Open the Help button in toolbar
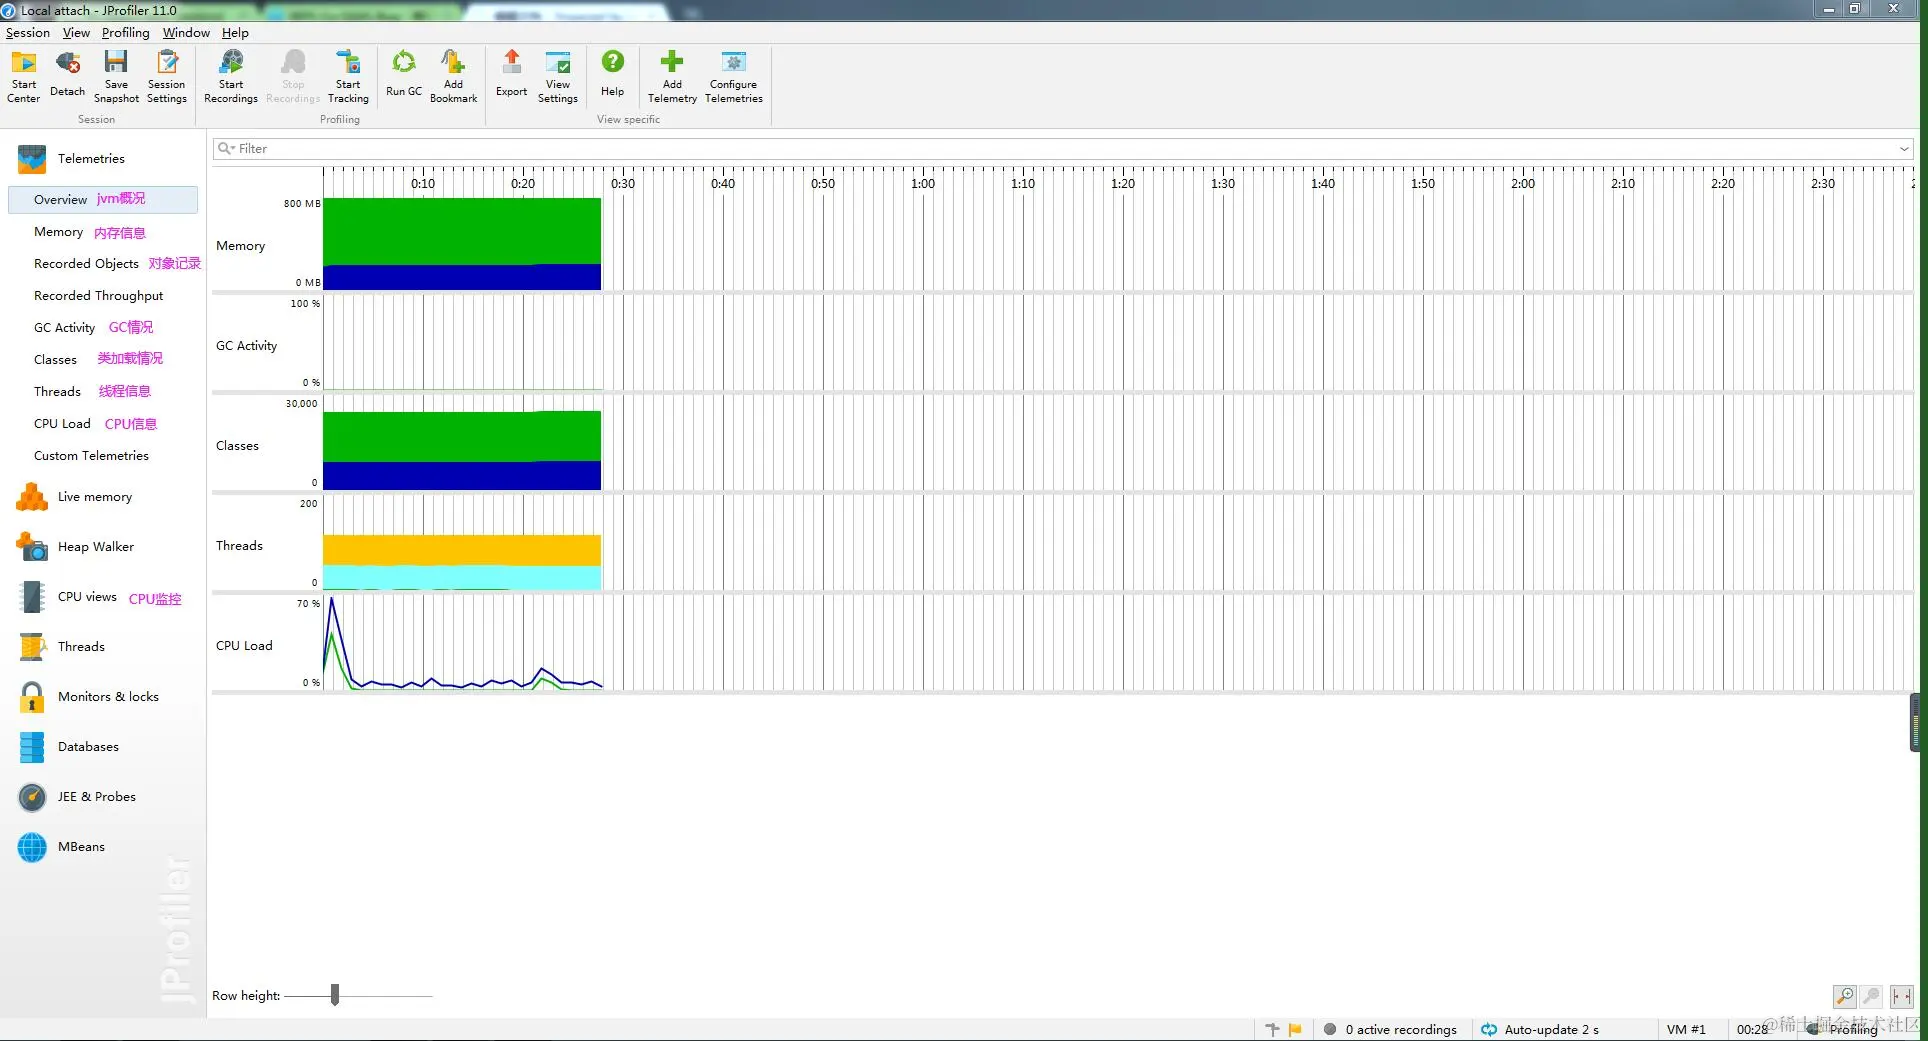 612,76
